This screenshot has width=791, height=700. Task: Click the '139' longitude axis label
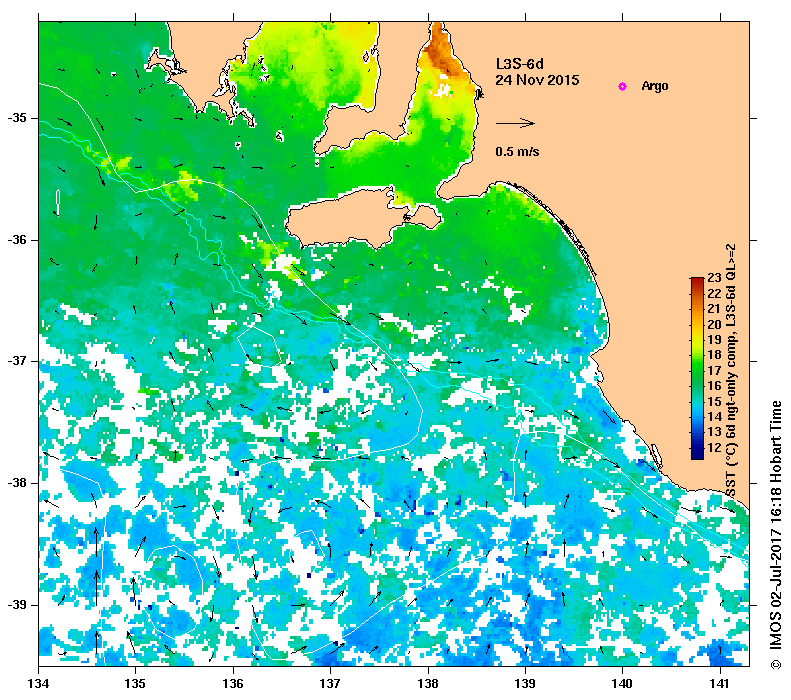526,684
